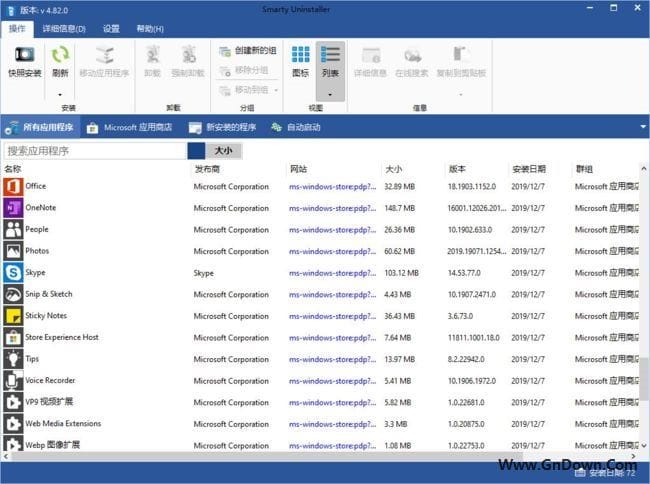Click the list scroll down arrow
650x484 pixels.
(x=643, y=445)
